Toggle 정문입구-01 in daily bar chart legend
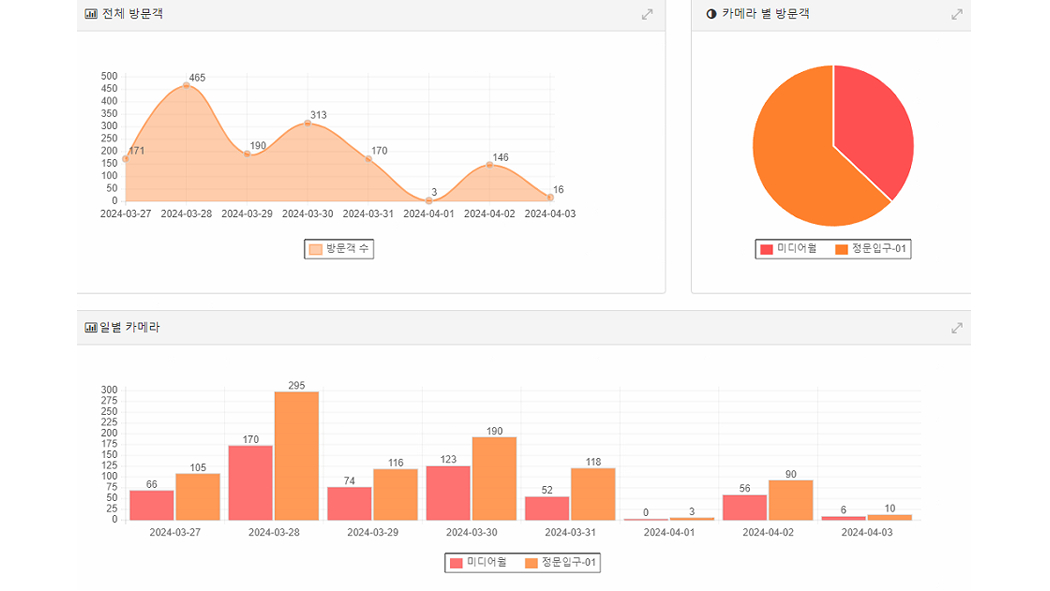The image size is (1050, 591). tap(560, 563)
